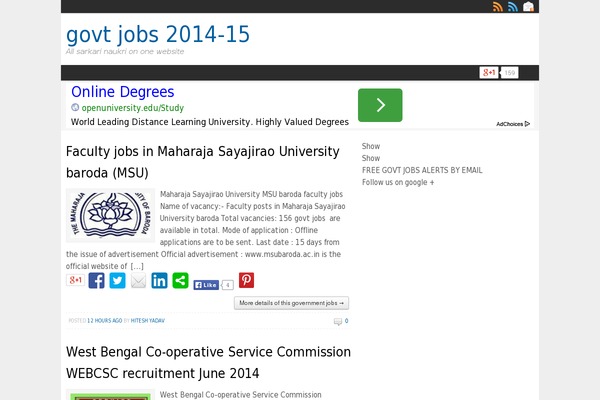
Task: Click More details of this government jobs button
Action: click(292, 303)
